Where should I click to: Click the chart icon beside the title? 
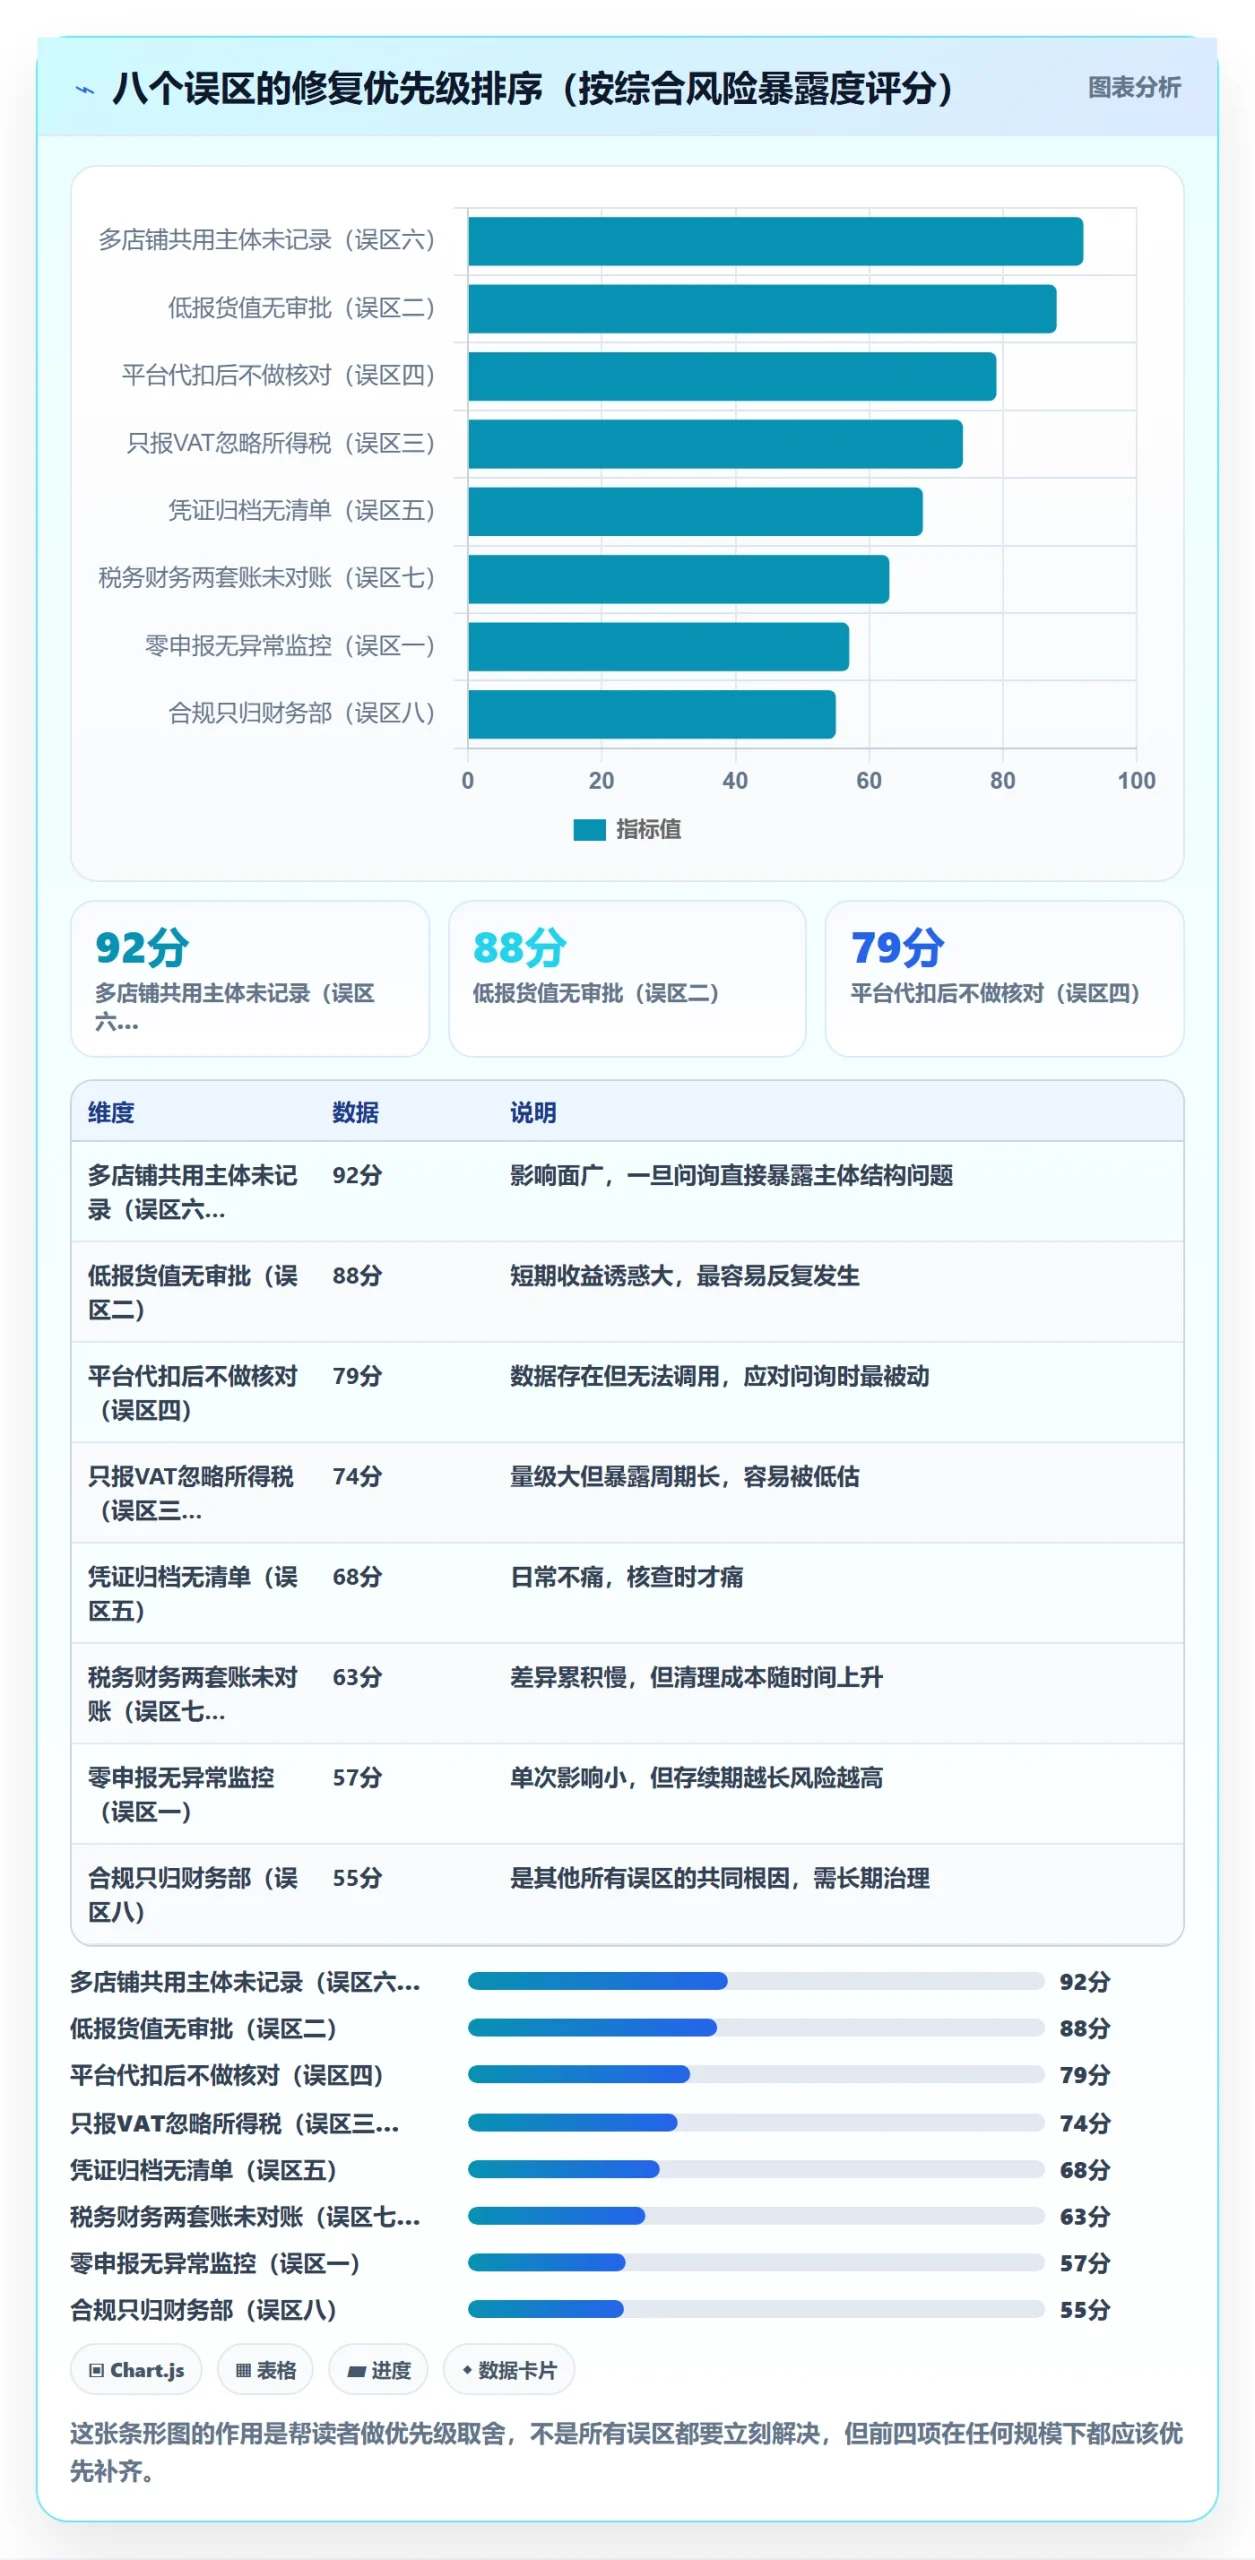click(86, 89)
